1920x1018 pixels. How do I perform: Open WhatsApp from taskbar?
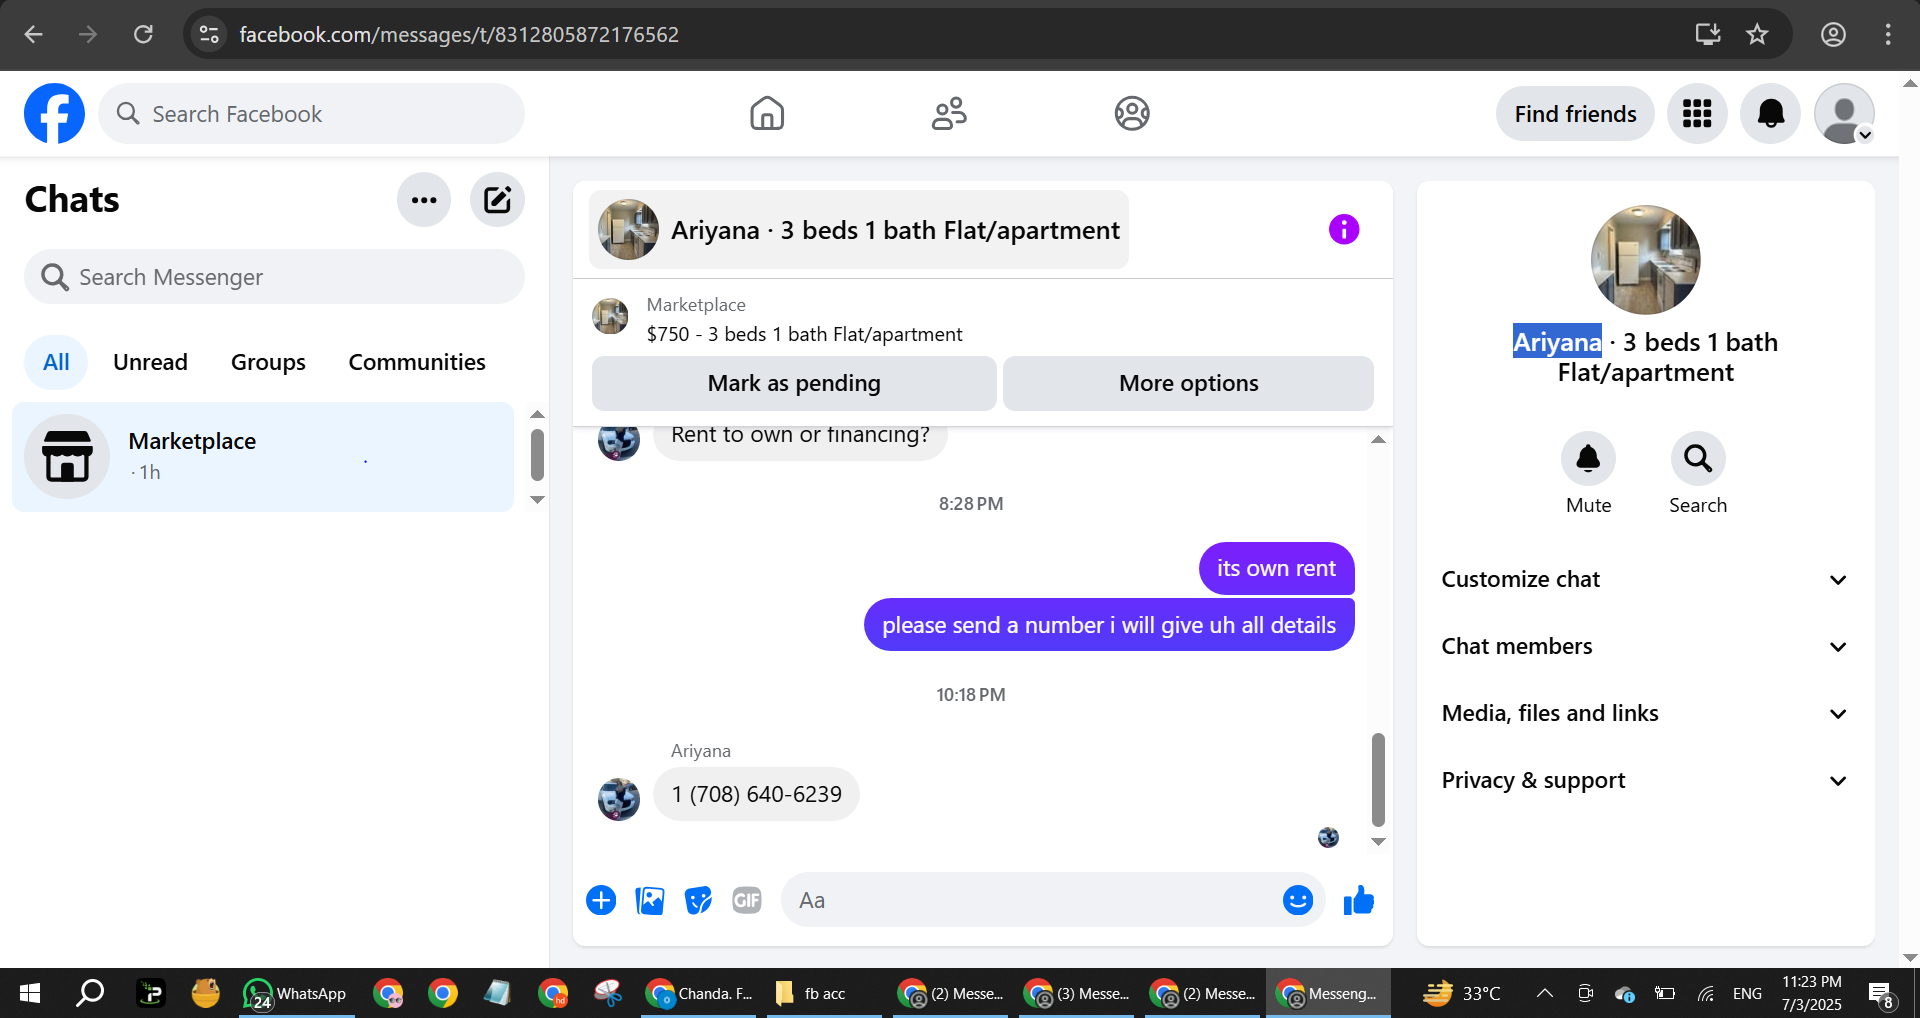tap(296, 993)
